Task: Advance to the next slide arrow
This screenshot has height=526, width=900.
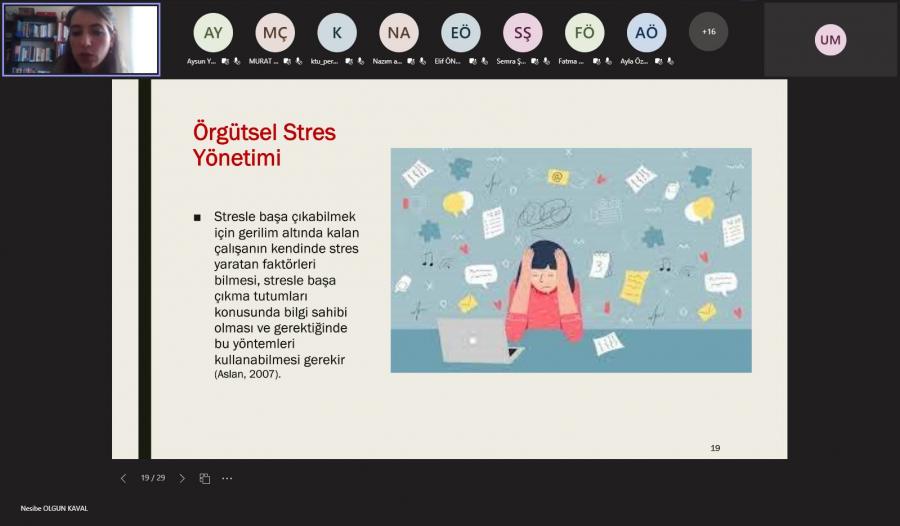Action: pos(182,478)
